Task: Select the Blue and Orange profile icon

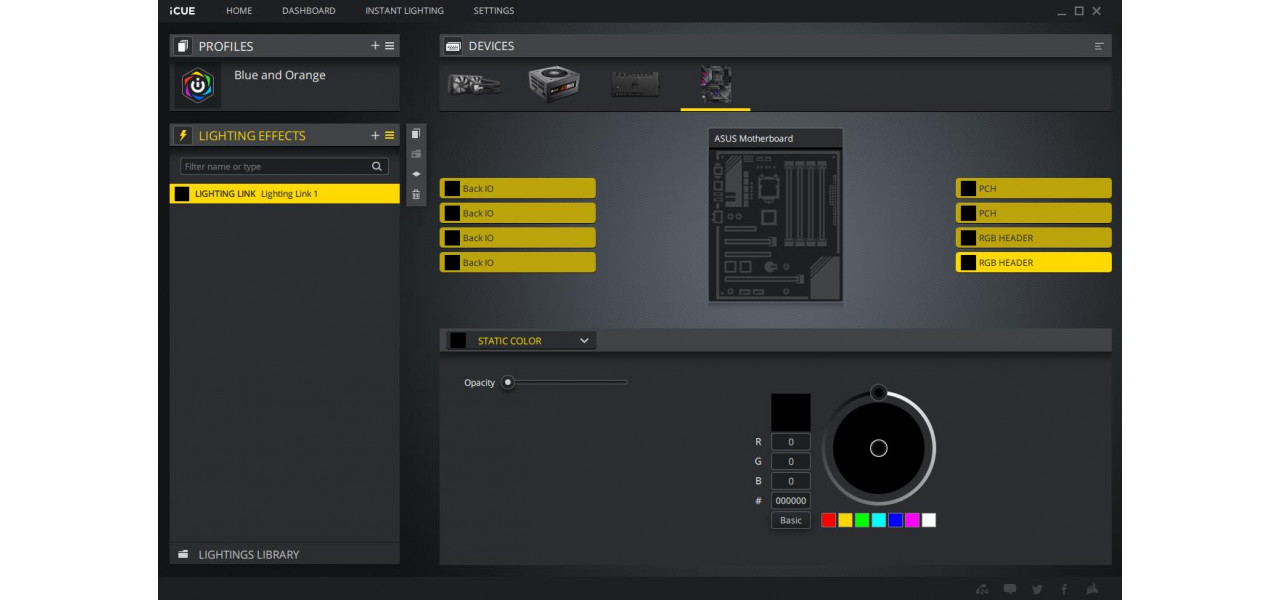Action: (x=198, y=86)
